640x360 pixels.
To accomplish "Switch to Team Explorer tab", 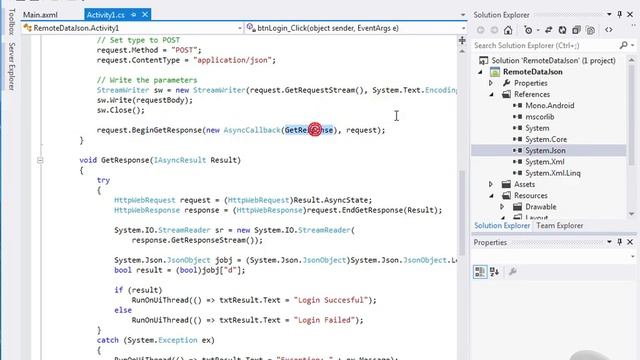I will pyautogui.click(x=560, y=226).
